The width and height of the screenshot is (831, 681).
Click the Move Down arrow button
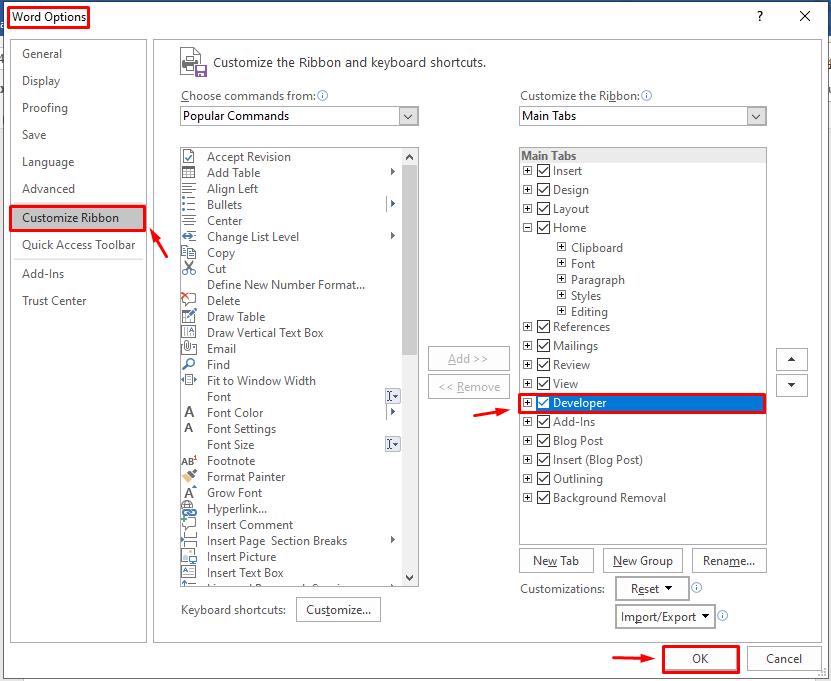point(791,385)
